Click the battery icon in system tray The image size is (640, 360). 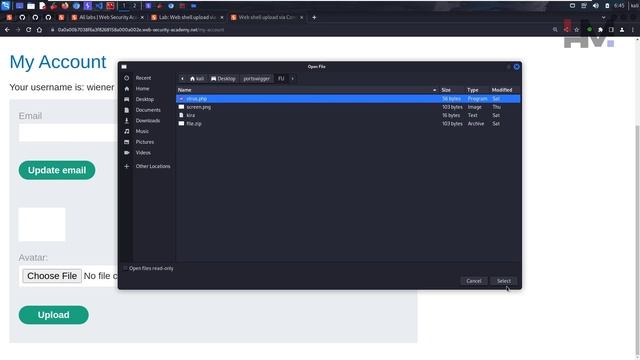pos(607,6)
